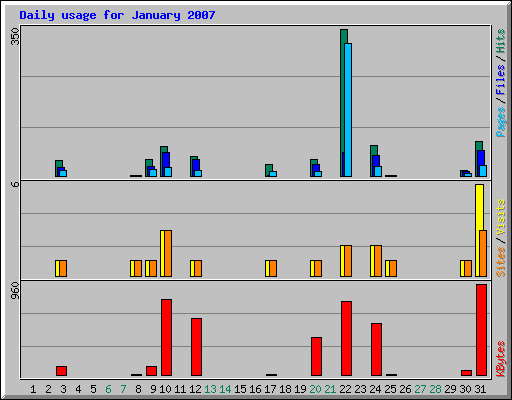Viewport: 512px width, 400px height.
Task: Select green weekend day label "21"
Action: (330, 389)
